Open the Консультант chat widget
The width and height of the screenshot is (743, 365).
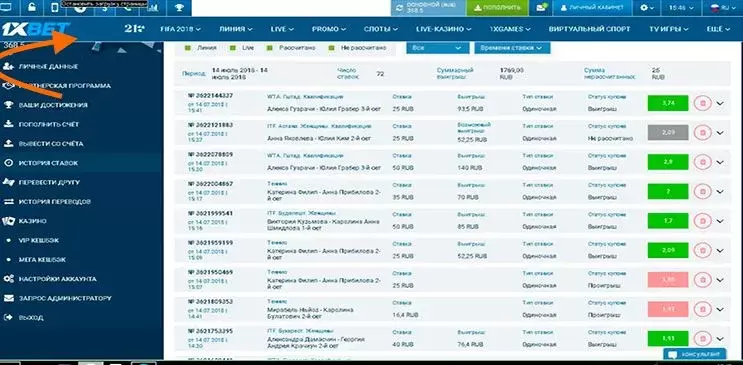(695, 354)
